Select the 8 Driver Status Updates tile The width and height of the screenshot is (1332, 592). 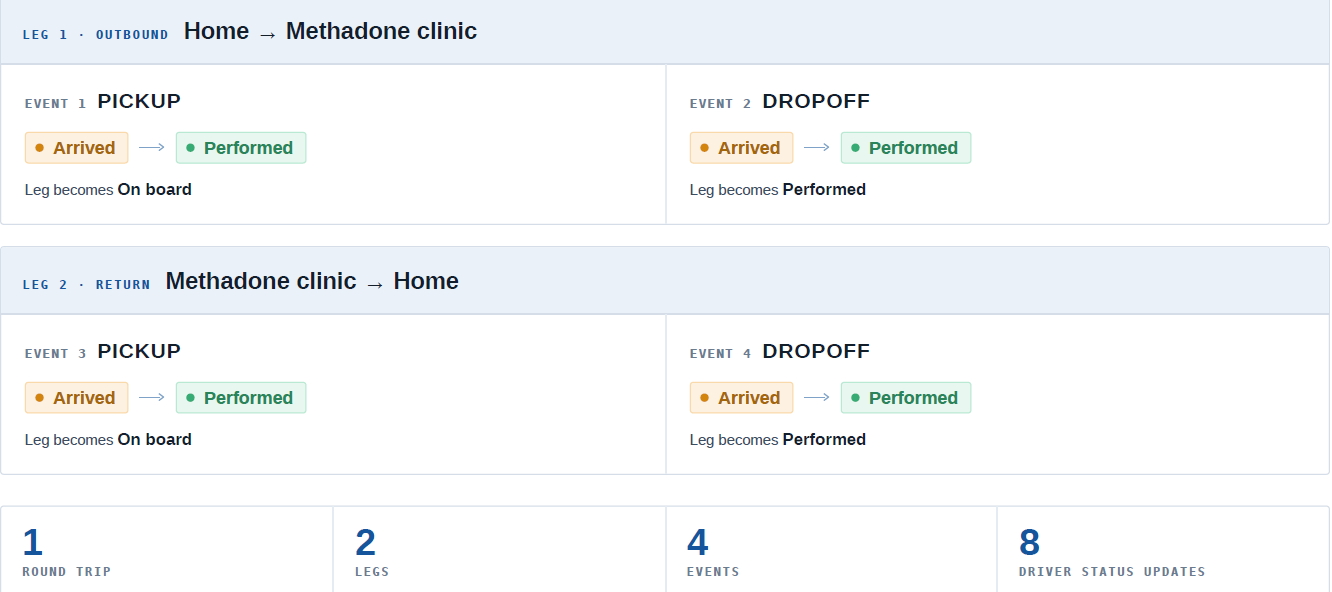1164,549
